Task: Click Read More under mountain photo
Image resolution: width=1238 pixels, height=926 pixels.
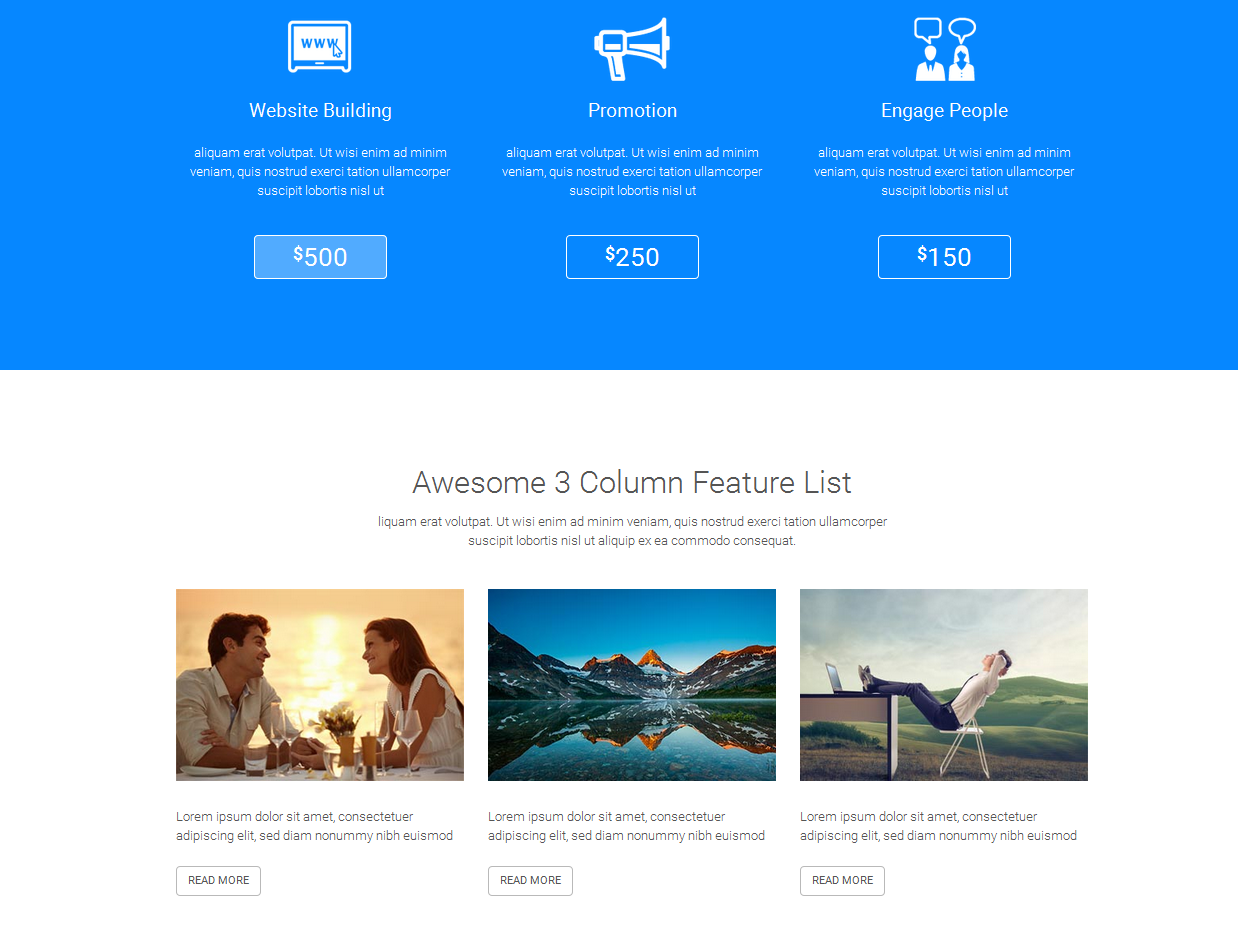Action: [x=530, y=881]
